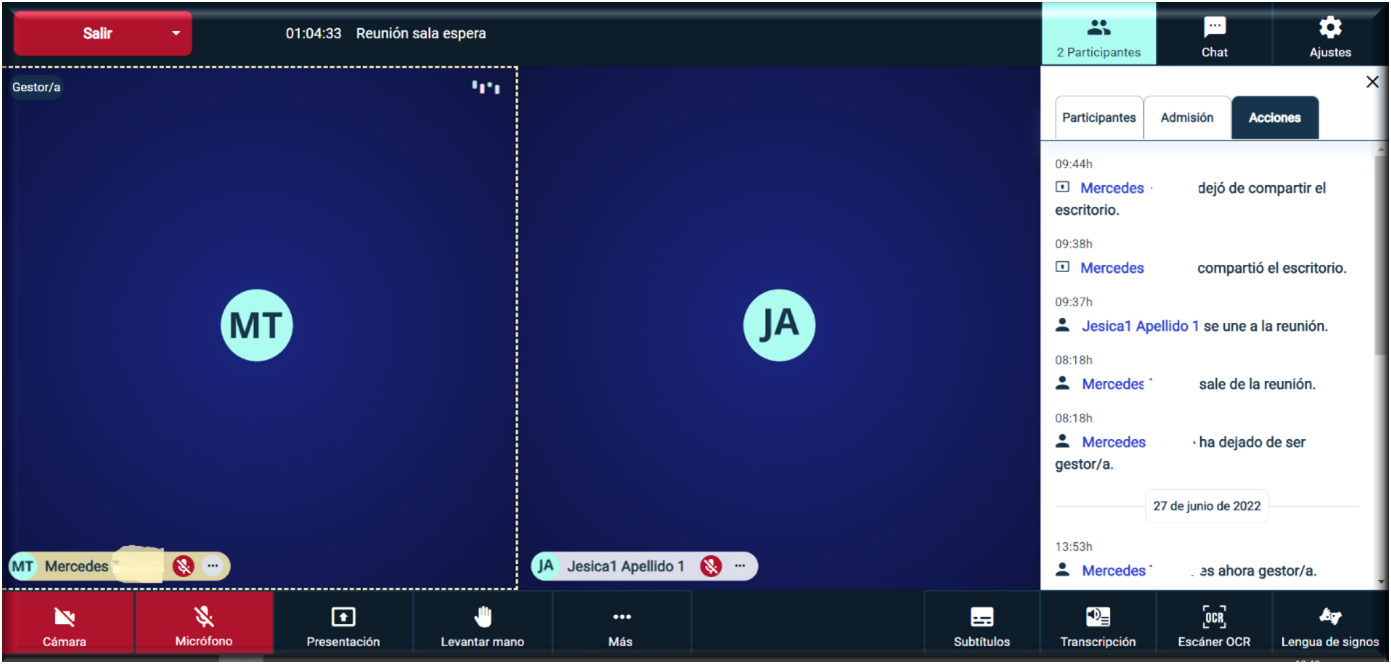Expand the Salir dropdown arrow
1391x664 pixels.
click(177, 33)
